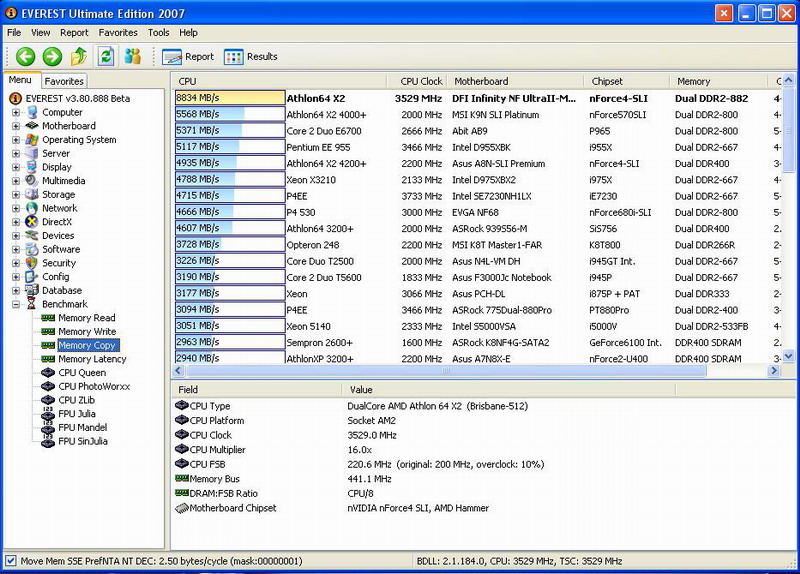
Task: Open the File menu
Action: (14, 33)
